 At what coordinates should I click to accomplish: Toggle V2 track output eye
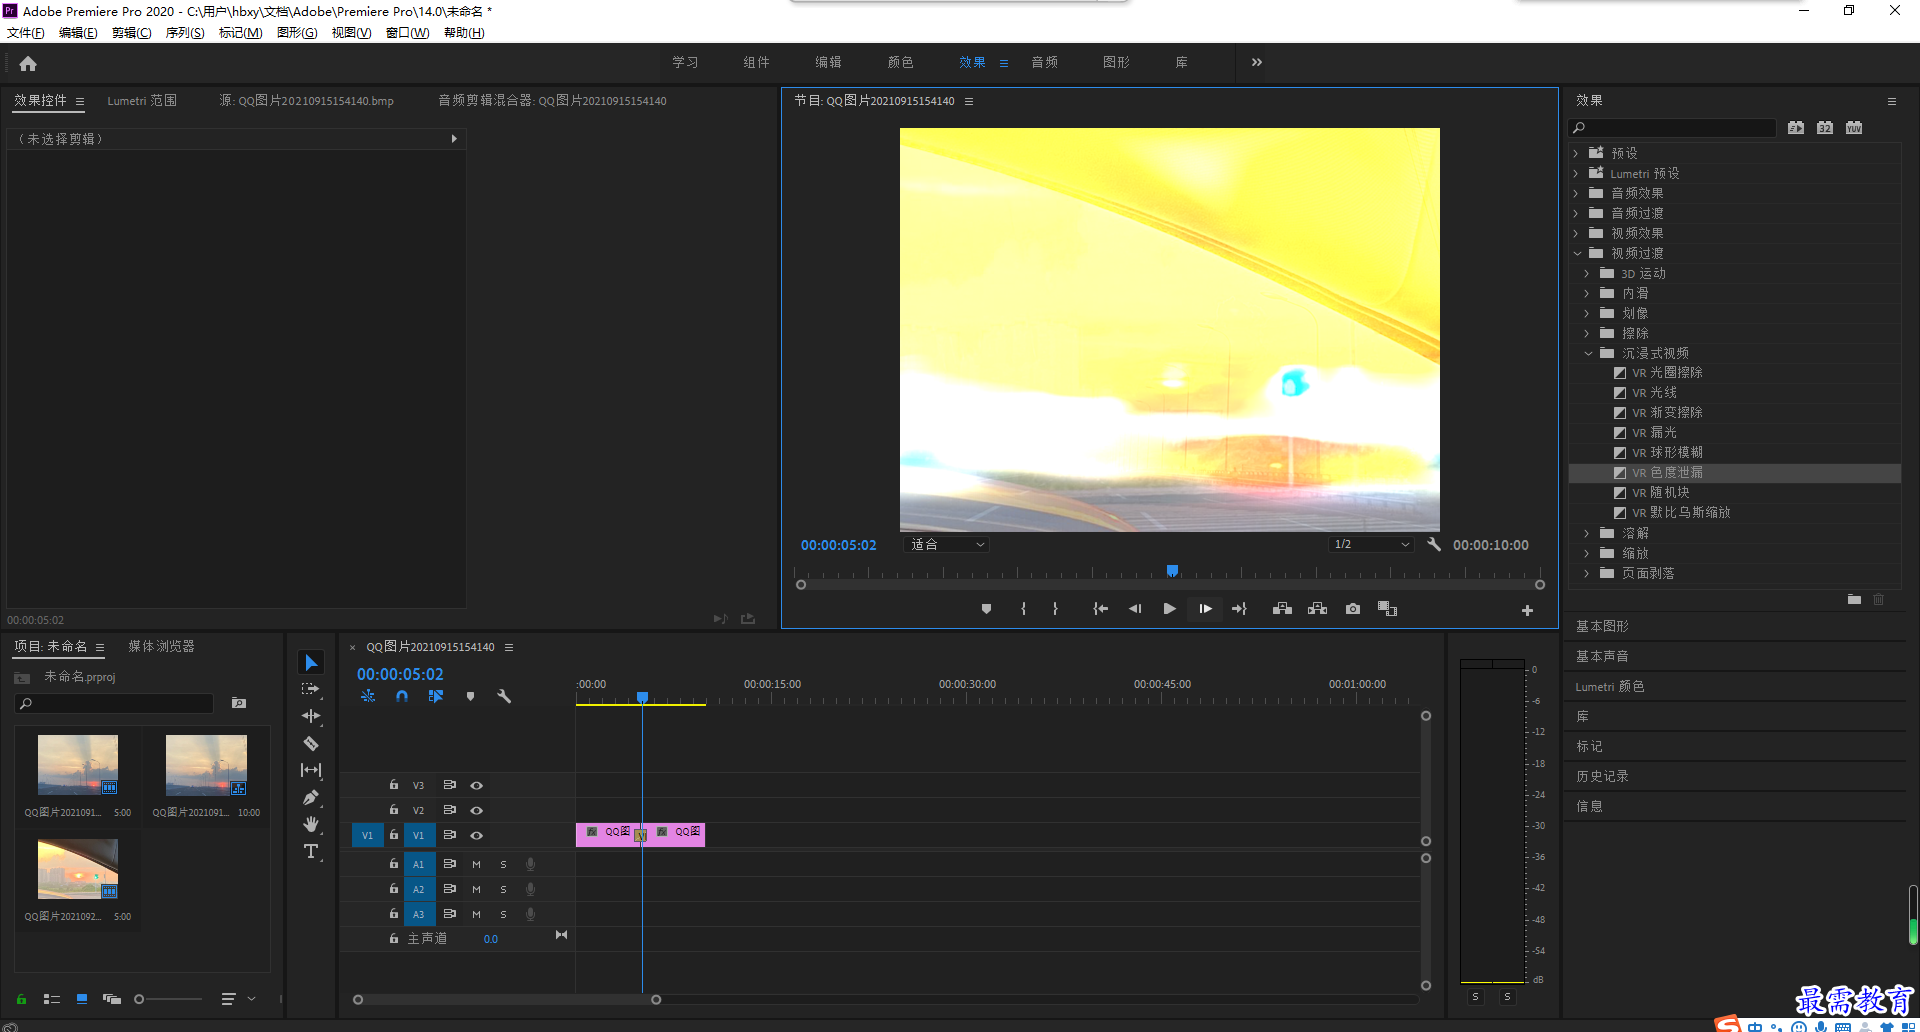[x=477, y=811]
